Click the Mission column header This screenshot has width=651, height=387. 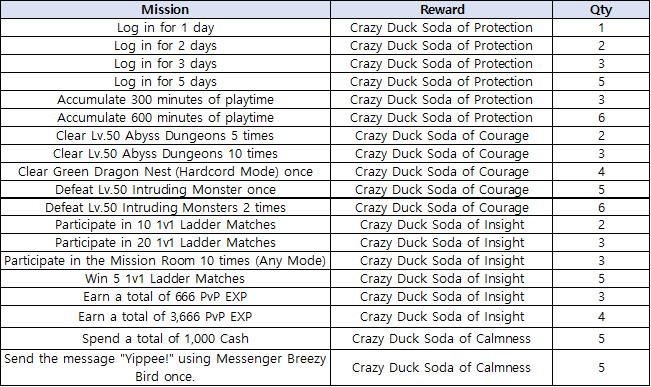click(165, 9)
